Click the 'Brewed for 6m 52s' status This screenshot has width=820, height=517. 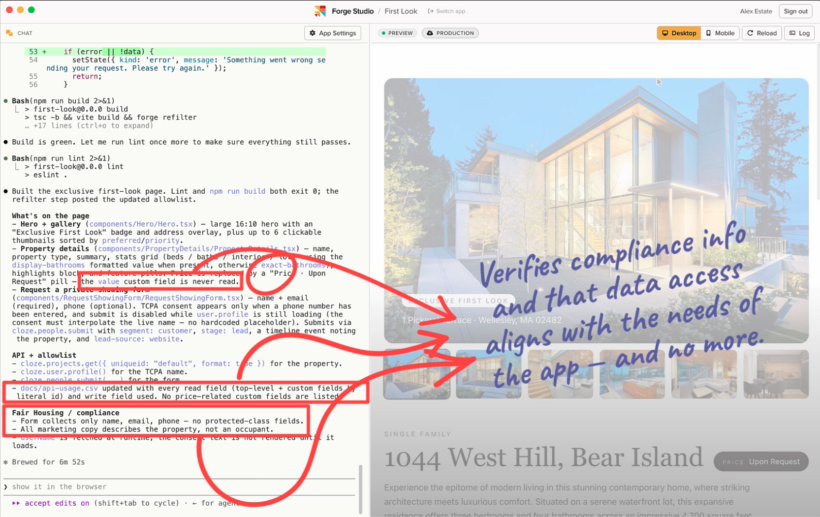coord(48,462)
